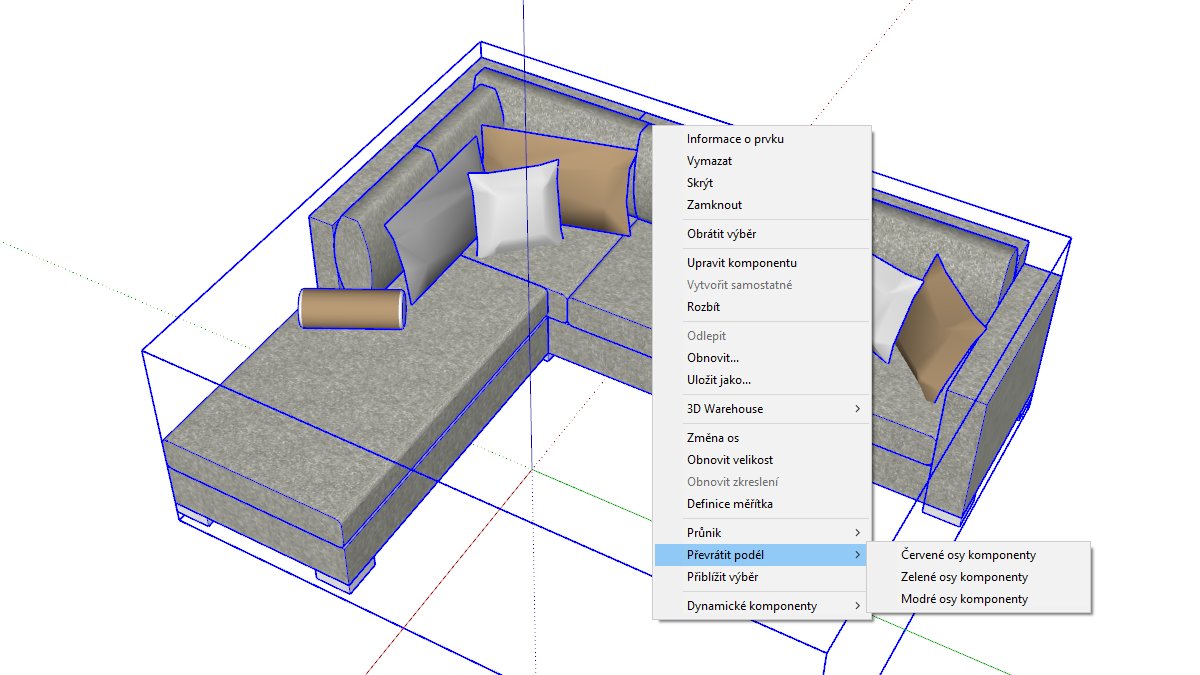Click Obnovit velikost to reset scale
Screen dimensions: 1200x675
click(x=729, y=460)
